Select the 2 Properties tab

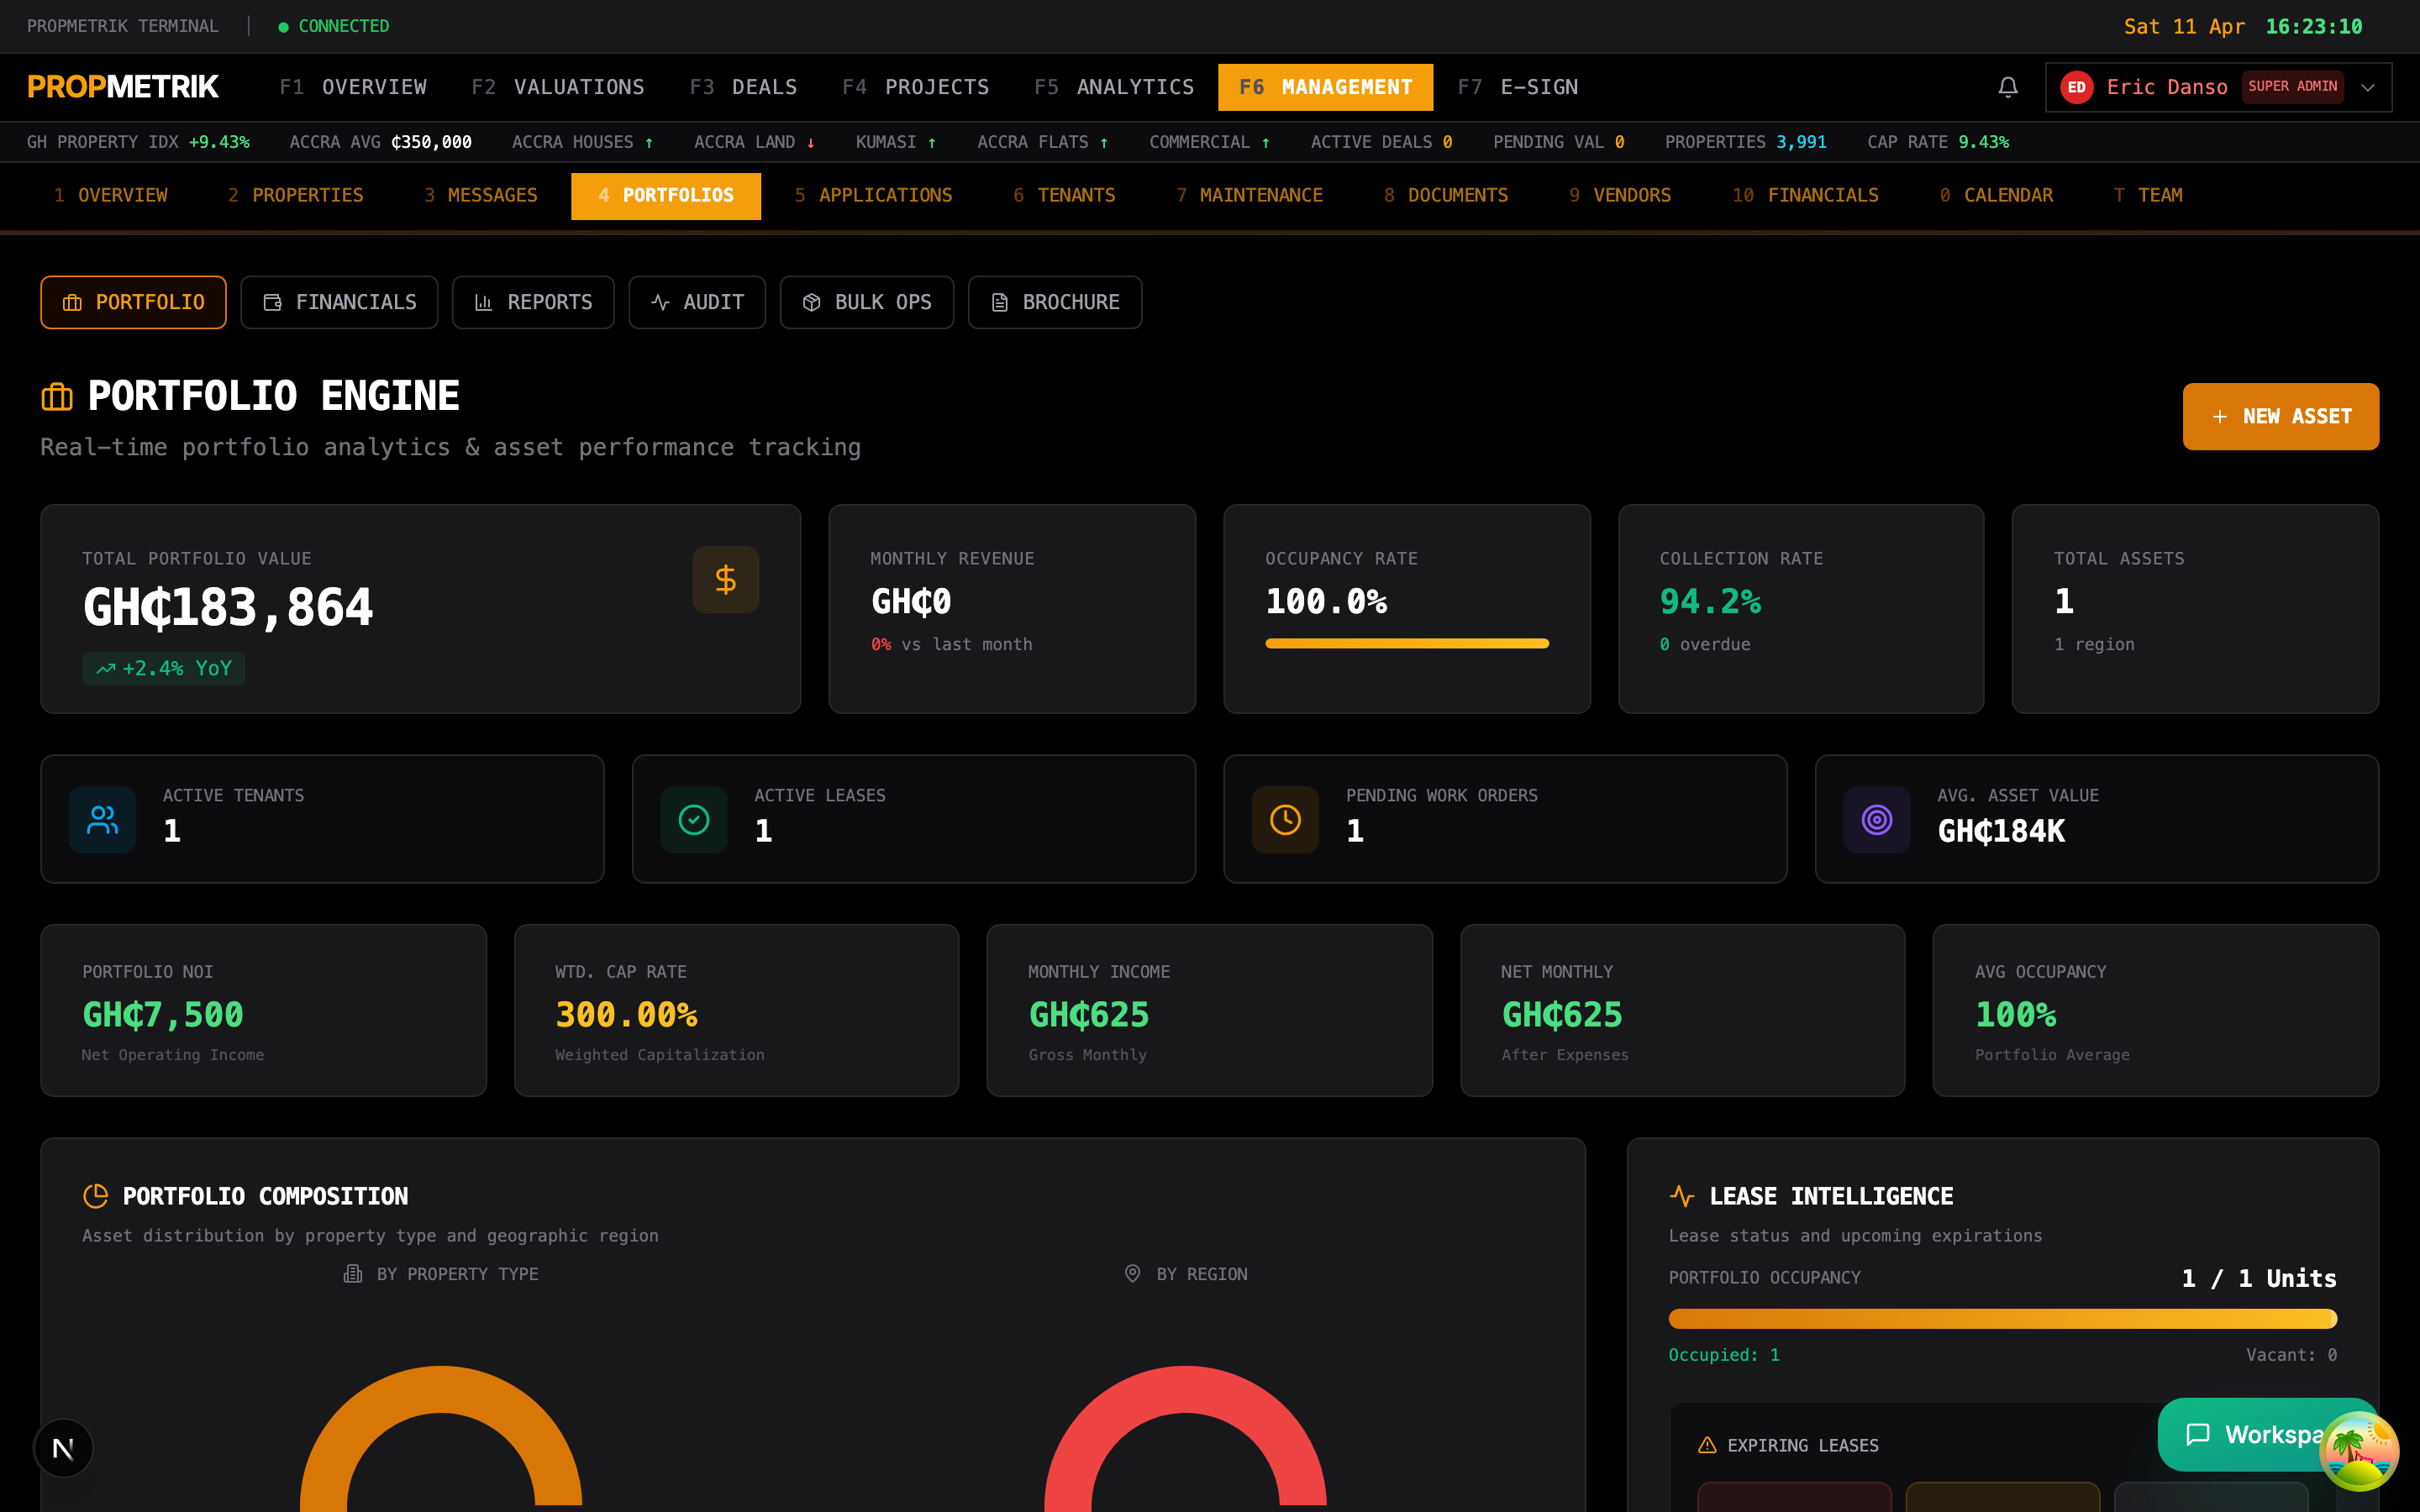click(295, 195)
